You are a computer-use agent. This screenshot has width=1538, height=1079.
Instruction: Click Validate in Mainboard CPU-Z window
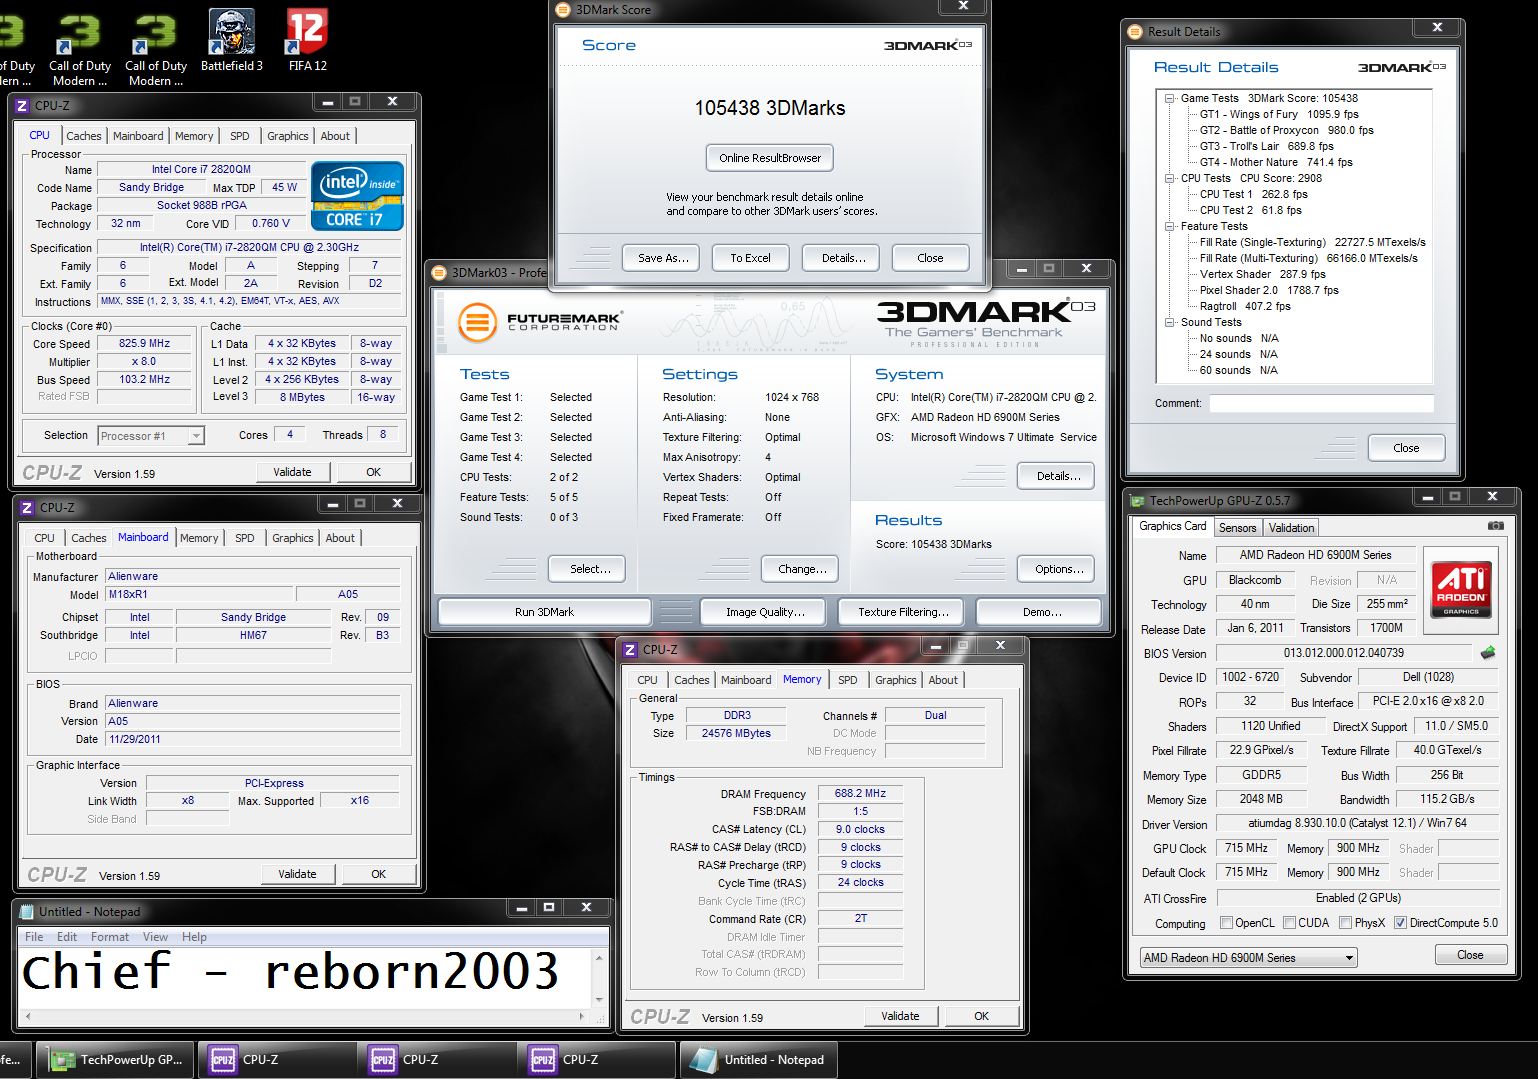296,874
